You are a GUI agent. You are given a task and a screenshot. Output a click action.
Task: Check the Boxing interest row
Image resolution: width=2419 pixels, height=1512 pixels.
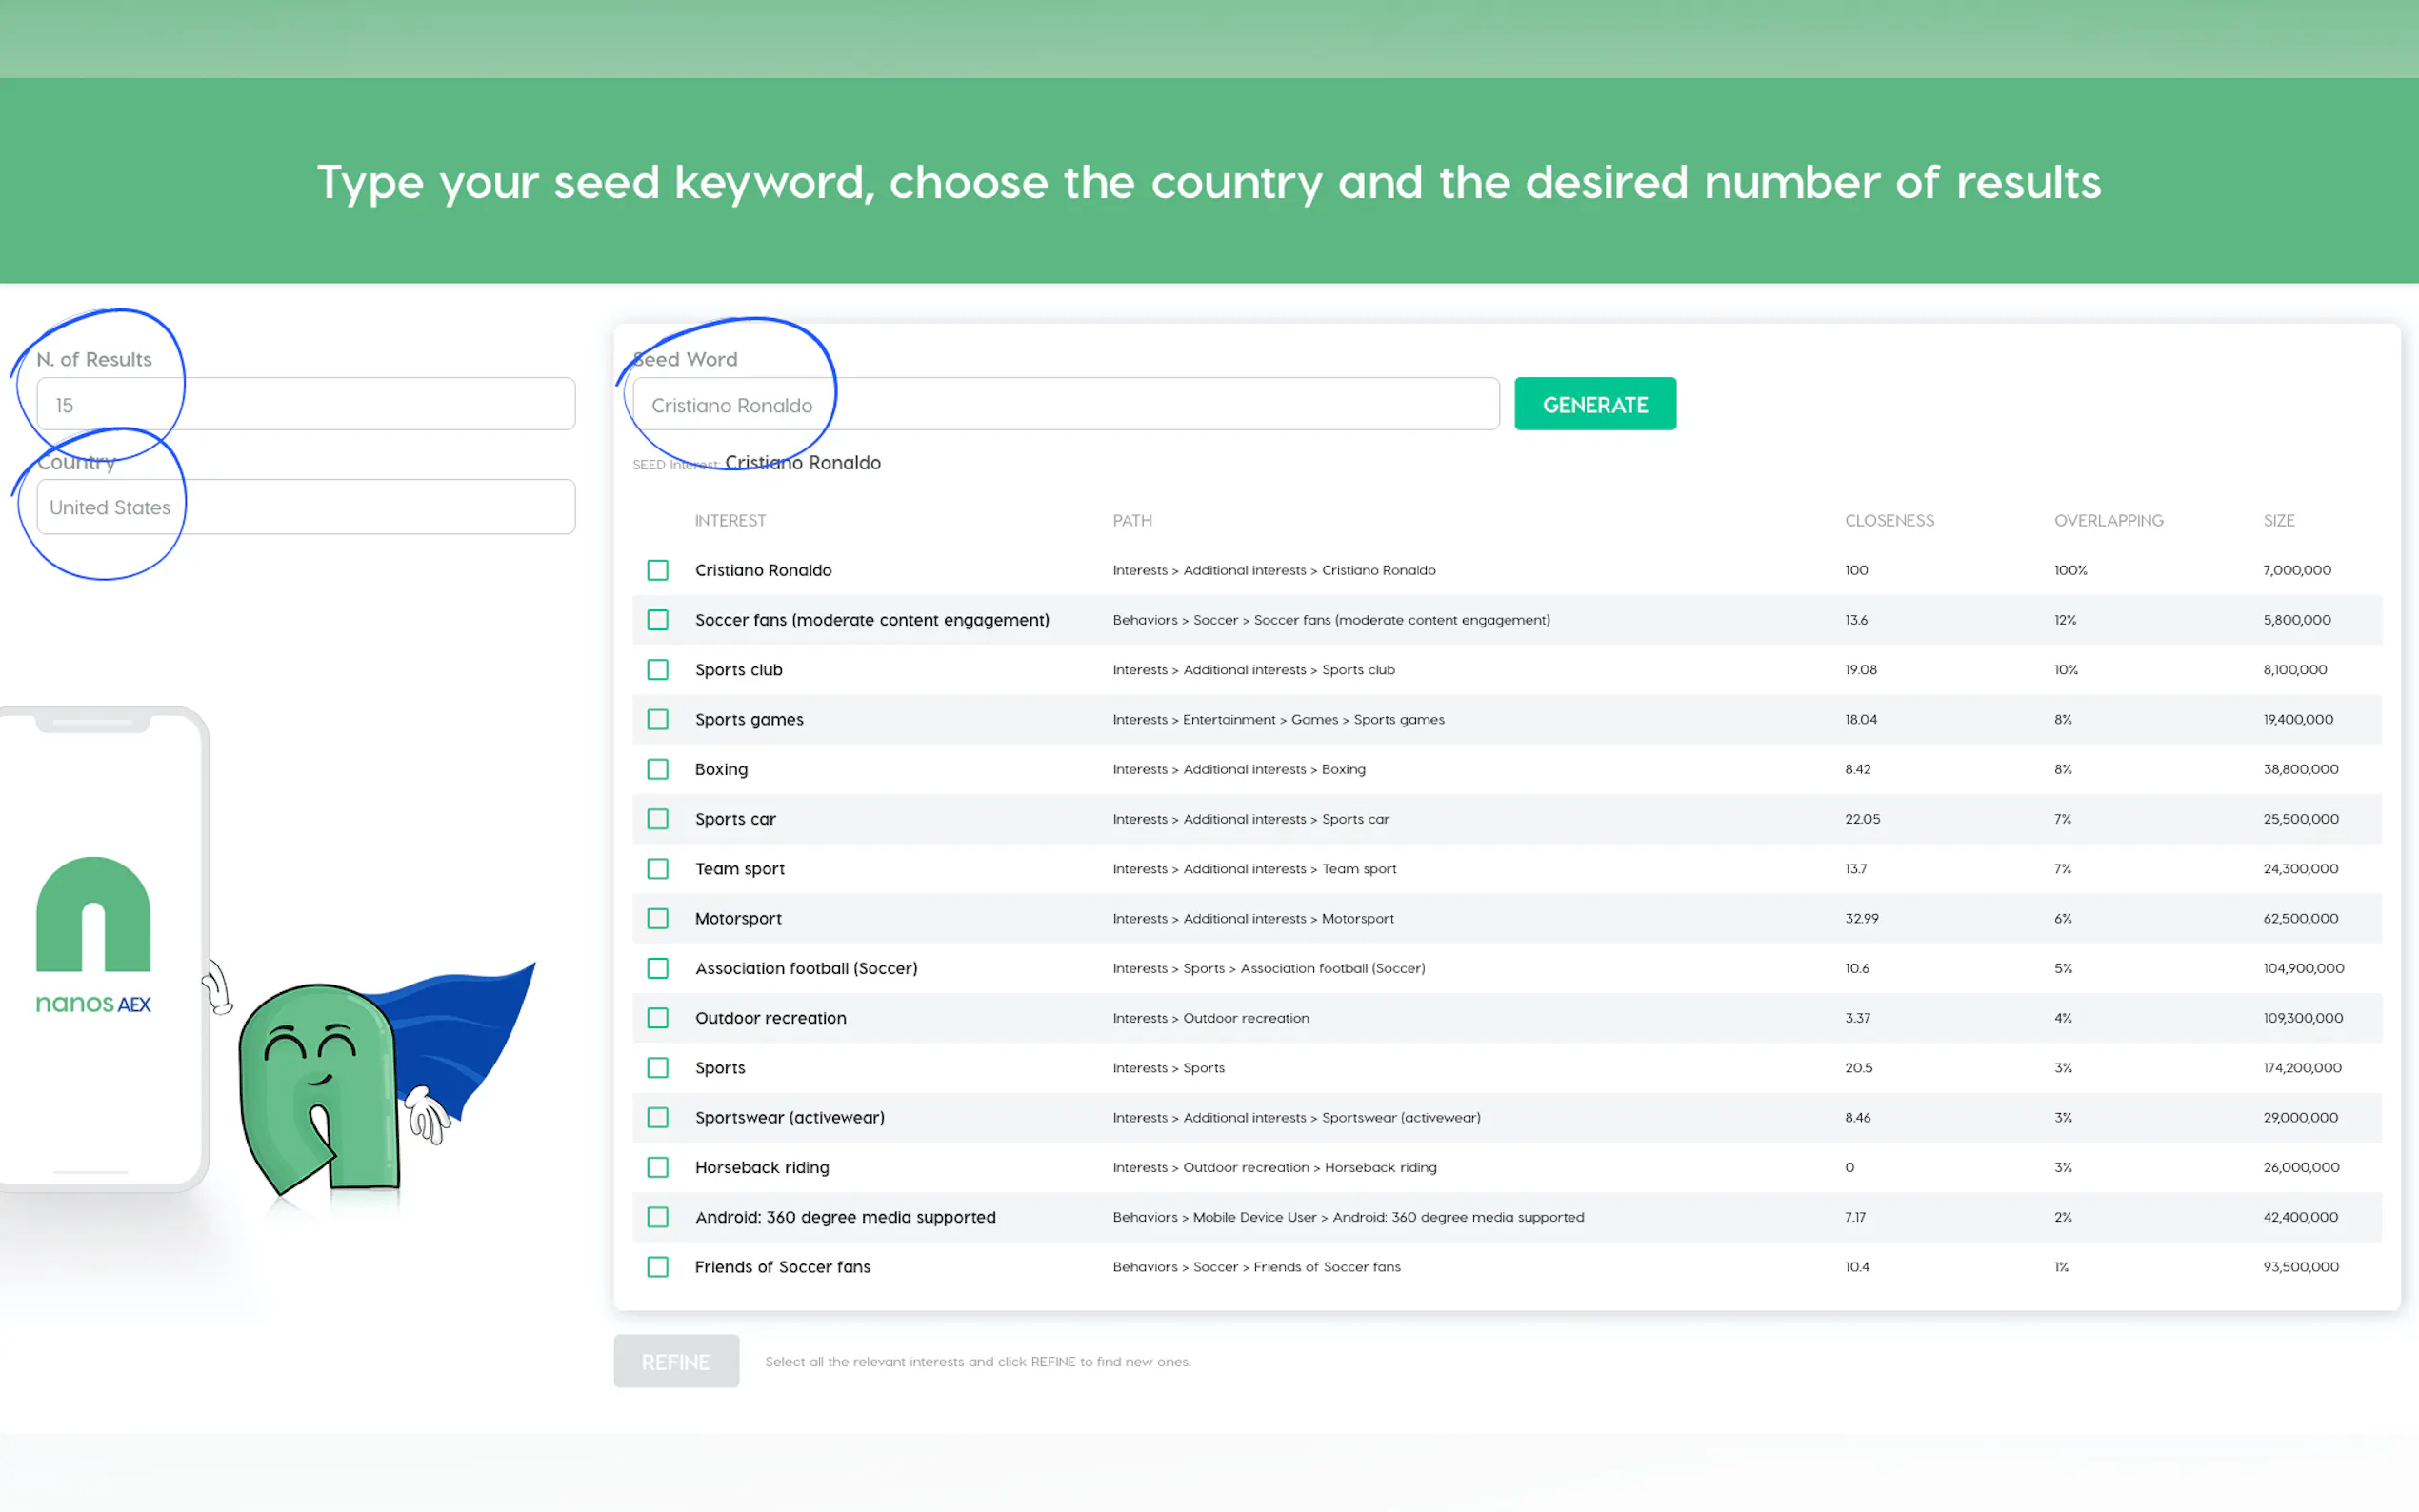point(657,769)
